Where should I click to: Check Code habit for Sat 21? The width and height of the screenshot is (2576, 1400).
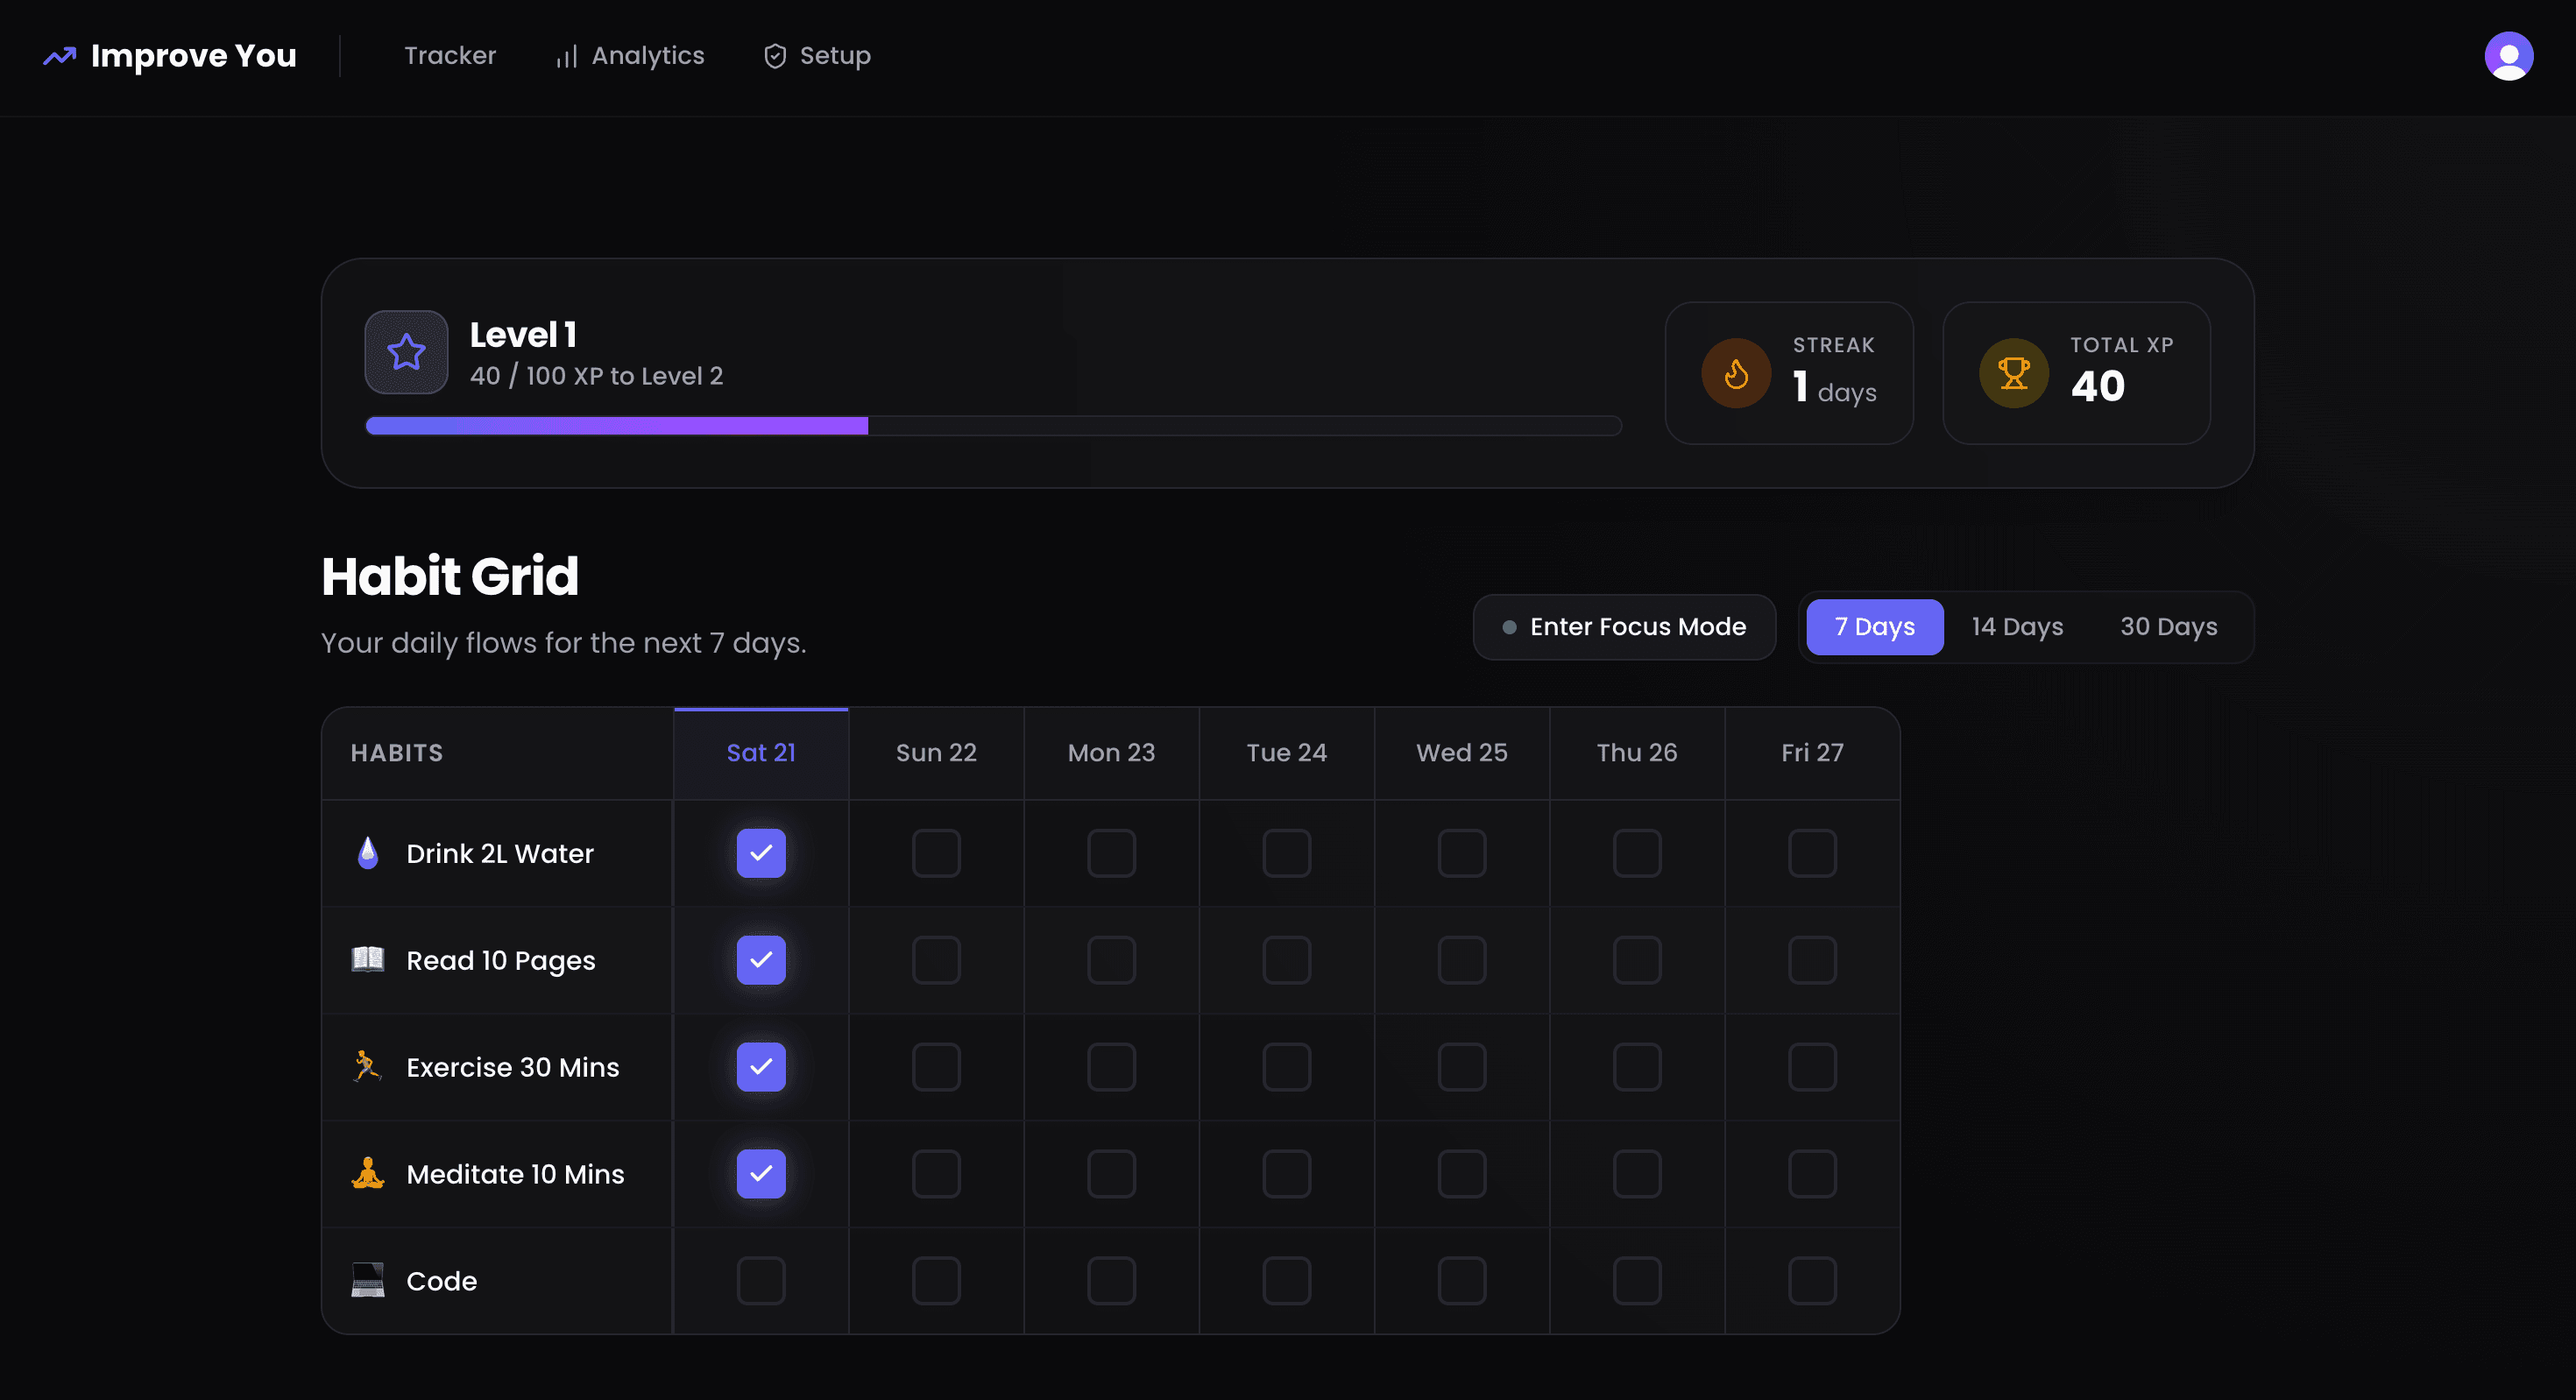[x=761, y=1281]
